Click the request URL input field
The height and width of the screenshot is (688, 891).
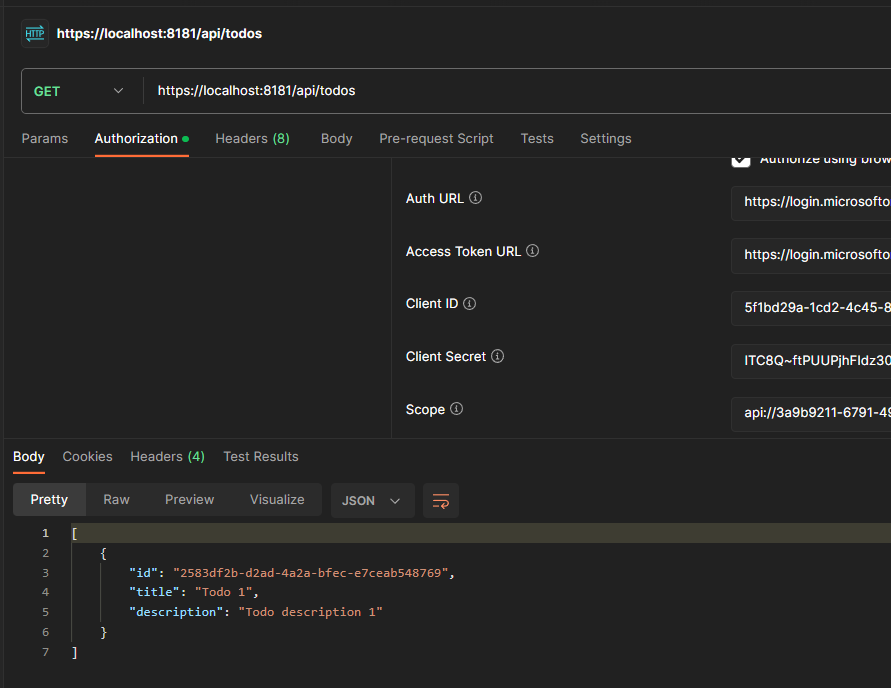(500, 91)
